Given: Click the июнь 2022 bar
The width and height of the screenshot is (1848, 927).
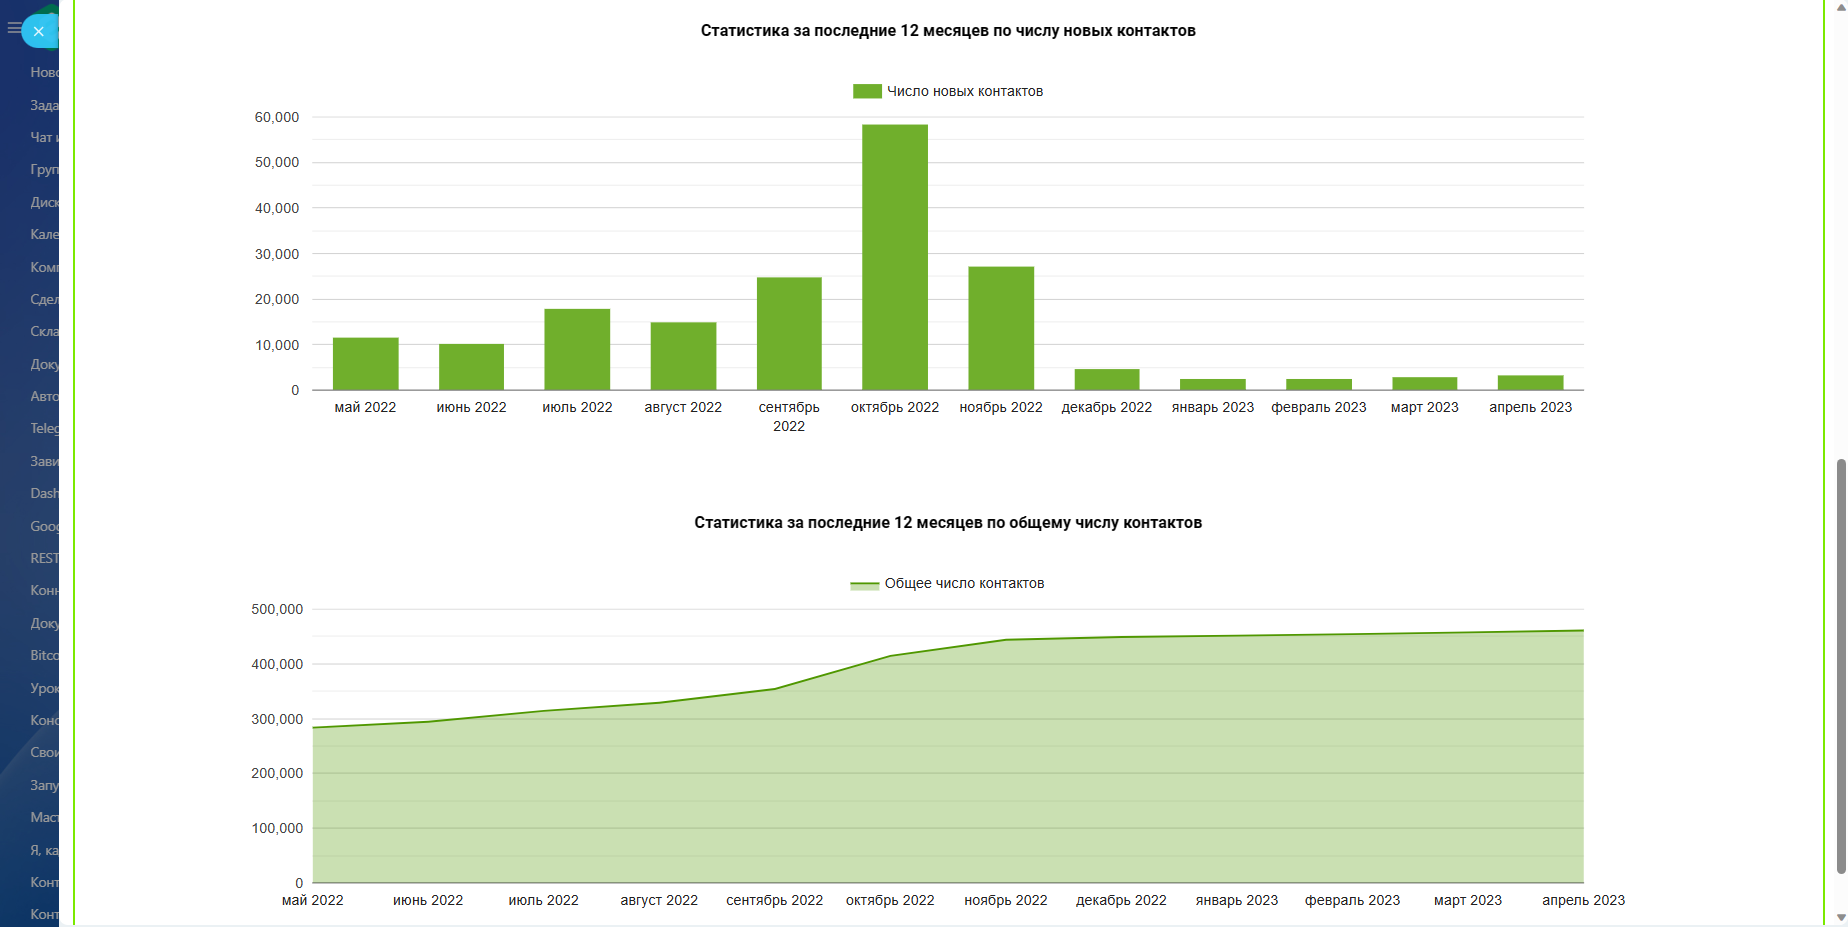Looking at the screenshot, I should [x=471, y=367].
